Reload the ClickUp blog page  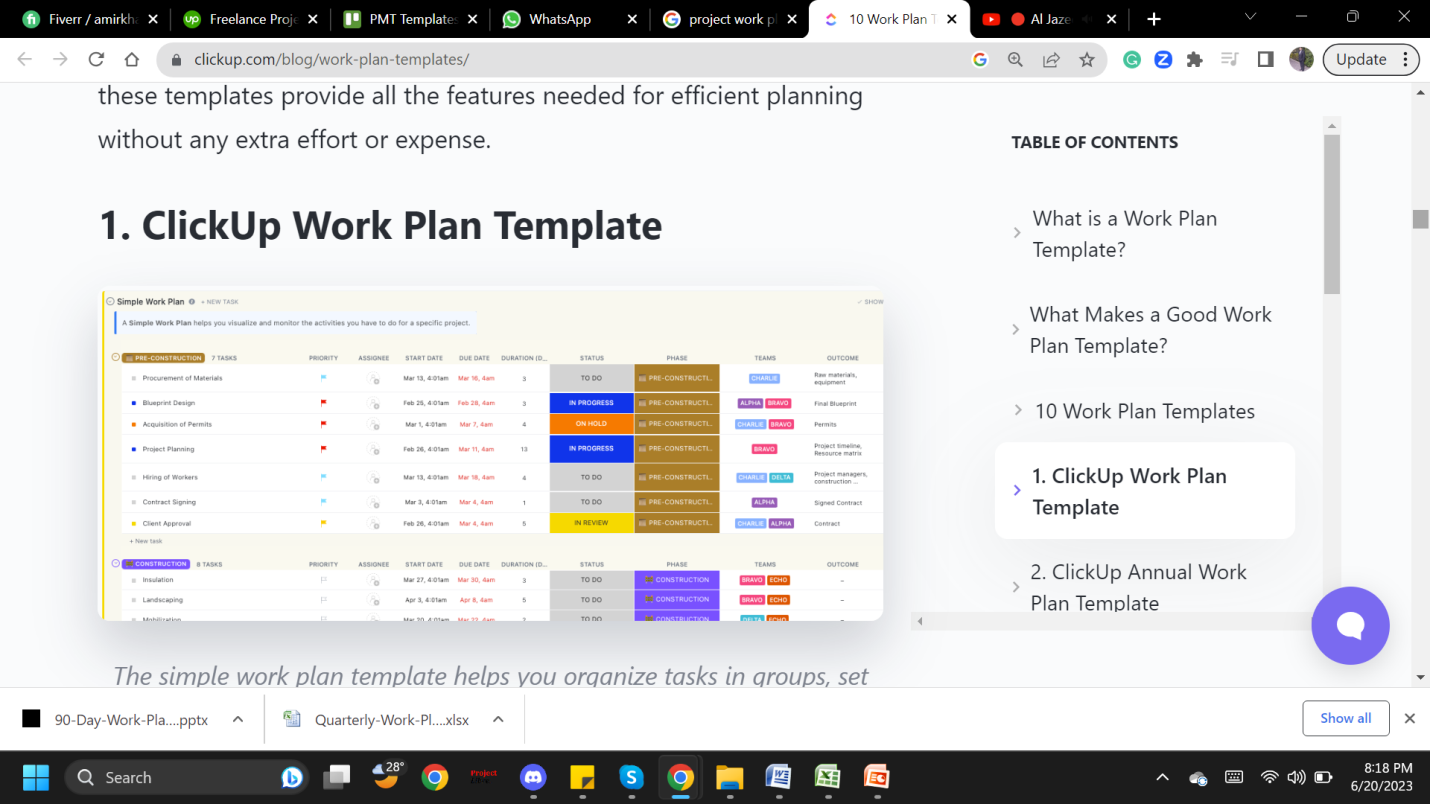96,59
